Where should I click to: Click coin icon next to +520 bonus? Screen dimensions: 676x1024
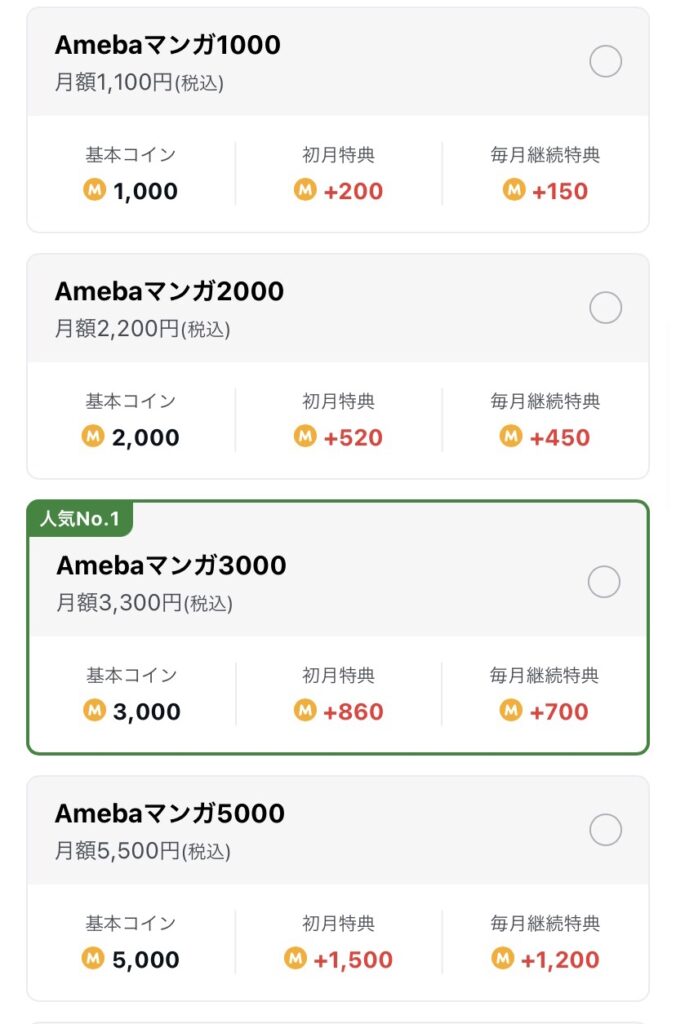[305, 436]
